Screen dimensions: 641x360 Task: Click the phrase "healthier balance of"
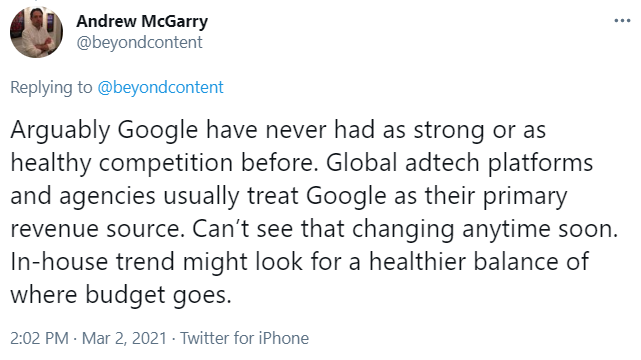coord(479,262)
